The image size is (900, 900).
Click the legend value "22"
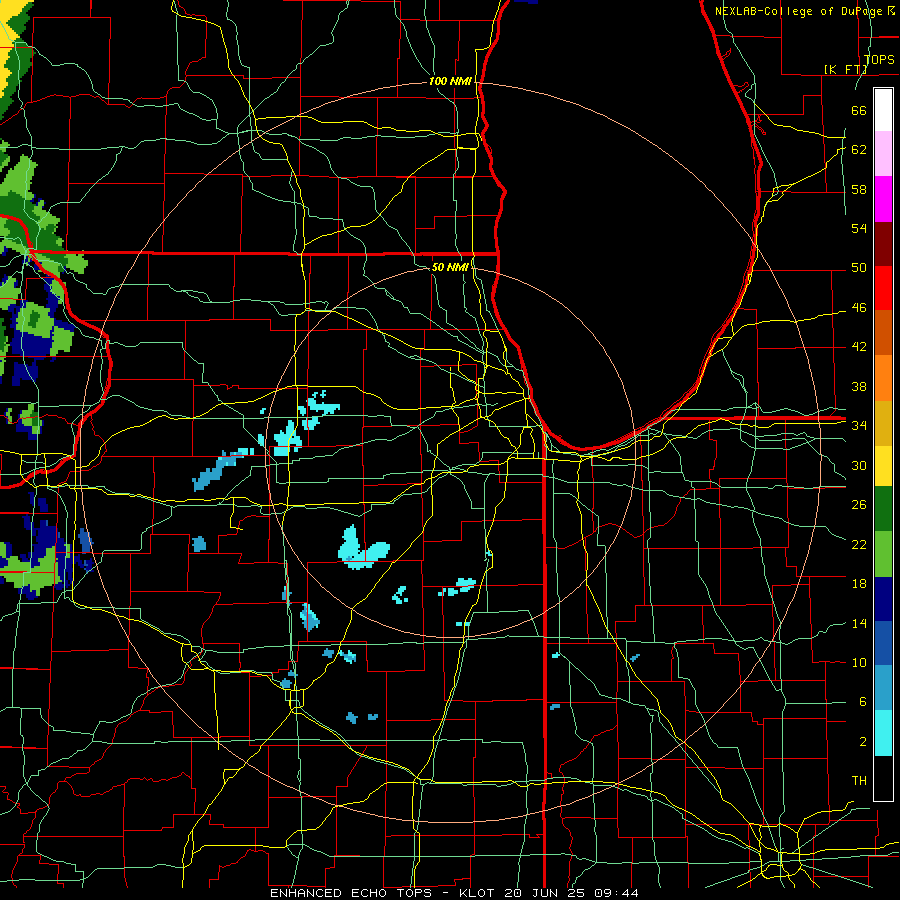[859, 544]
